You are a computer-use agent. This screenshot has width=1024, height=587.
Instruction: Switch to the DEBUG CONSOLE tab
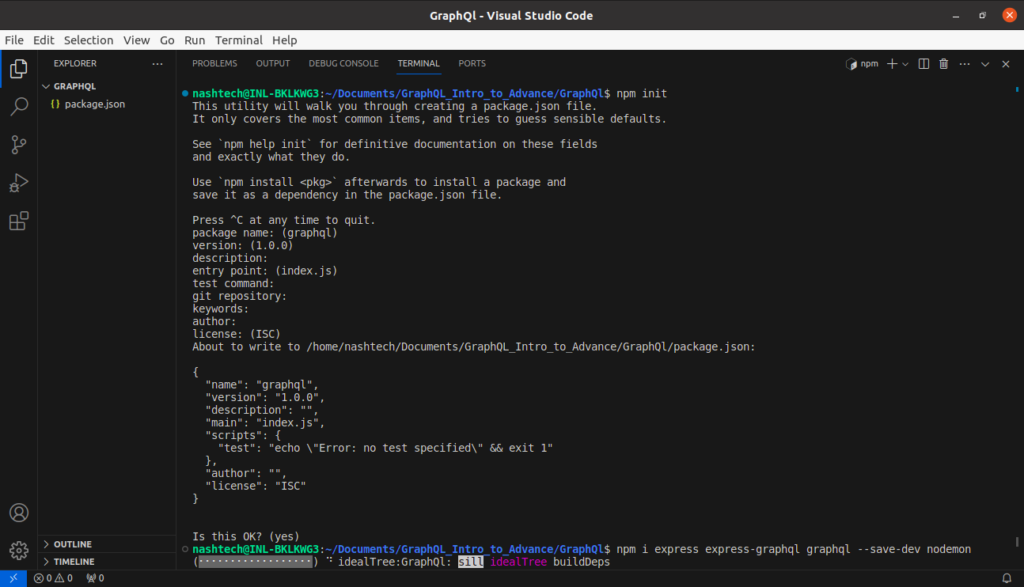tap(343, 63)
